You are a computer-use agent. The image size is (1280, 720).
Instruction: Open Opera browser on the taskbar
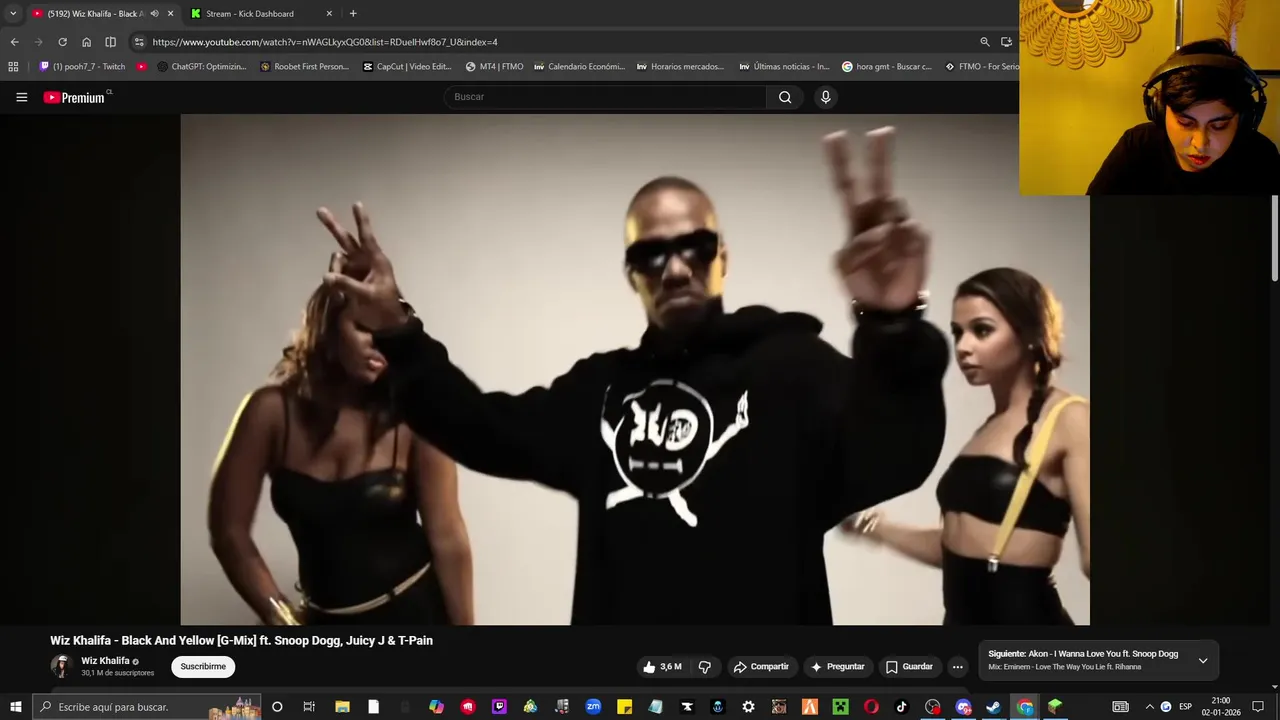[x=871, y=707]
